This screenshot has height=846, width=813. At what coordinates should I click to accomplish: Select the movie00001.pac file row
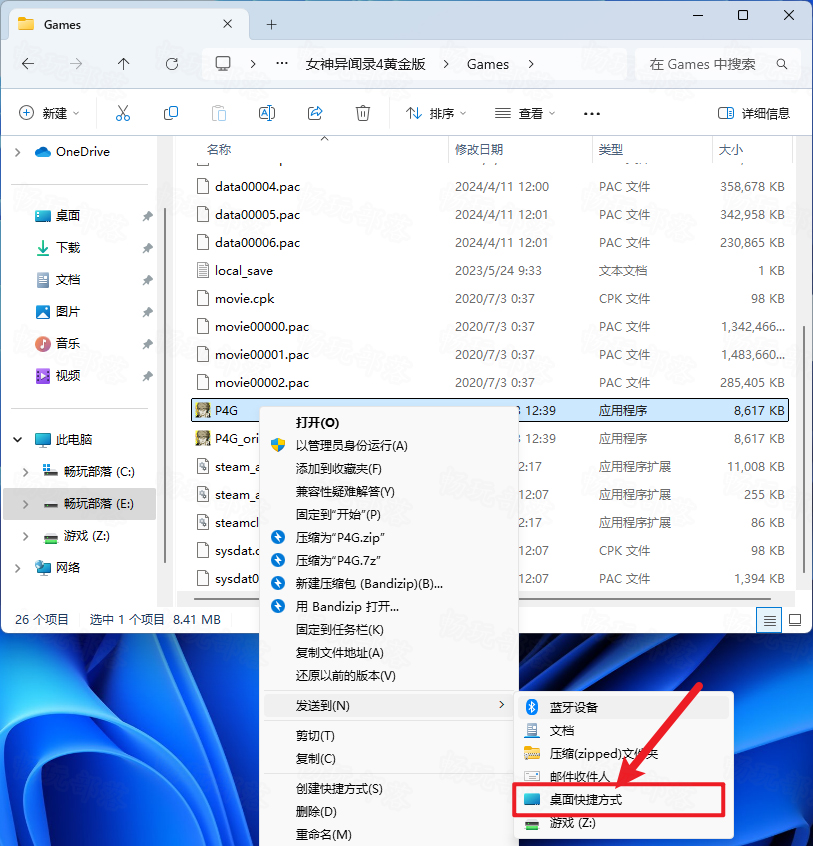pos(490,354)
